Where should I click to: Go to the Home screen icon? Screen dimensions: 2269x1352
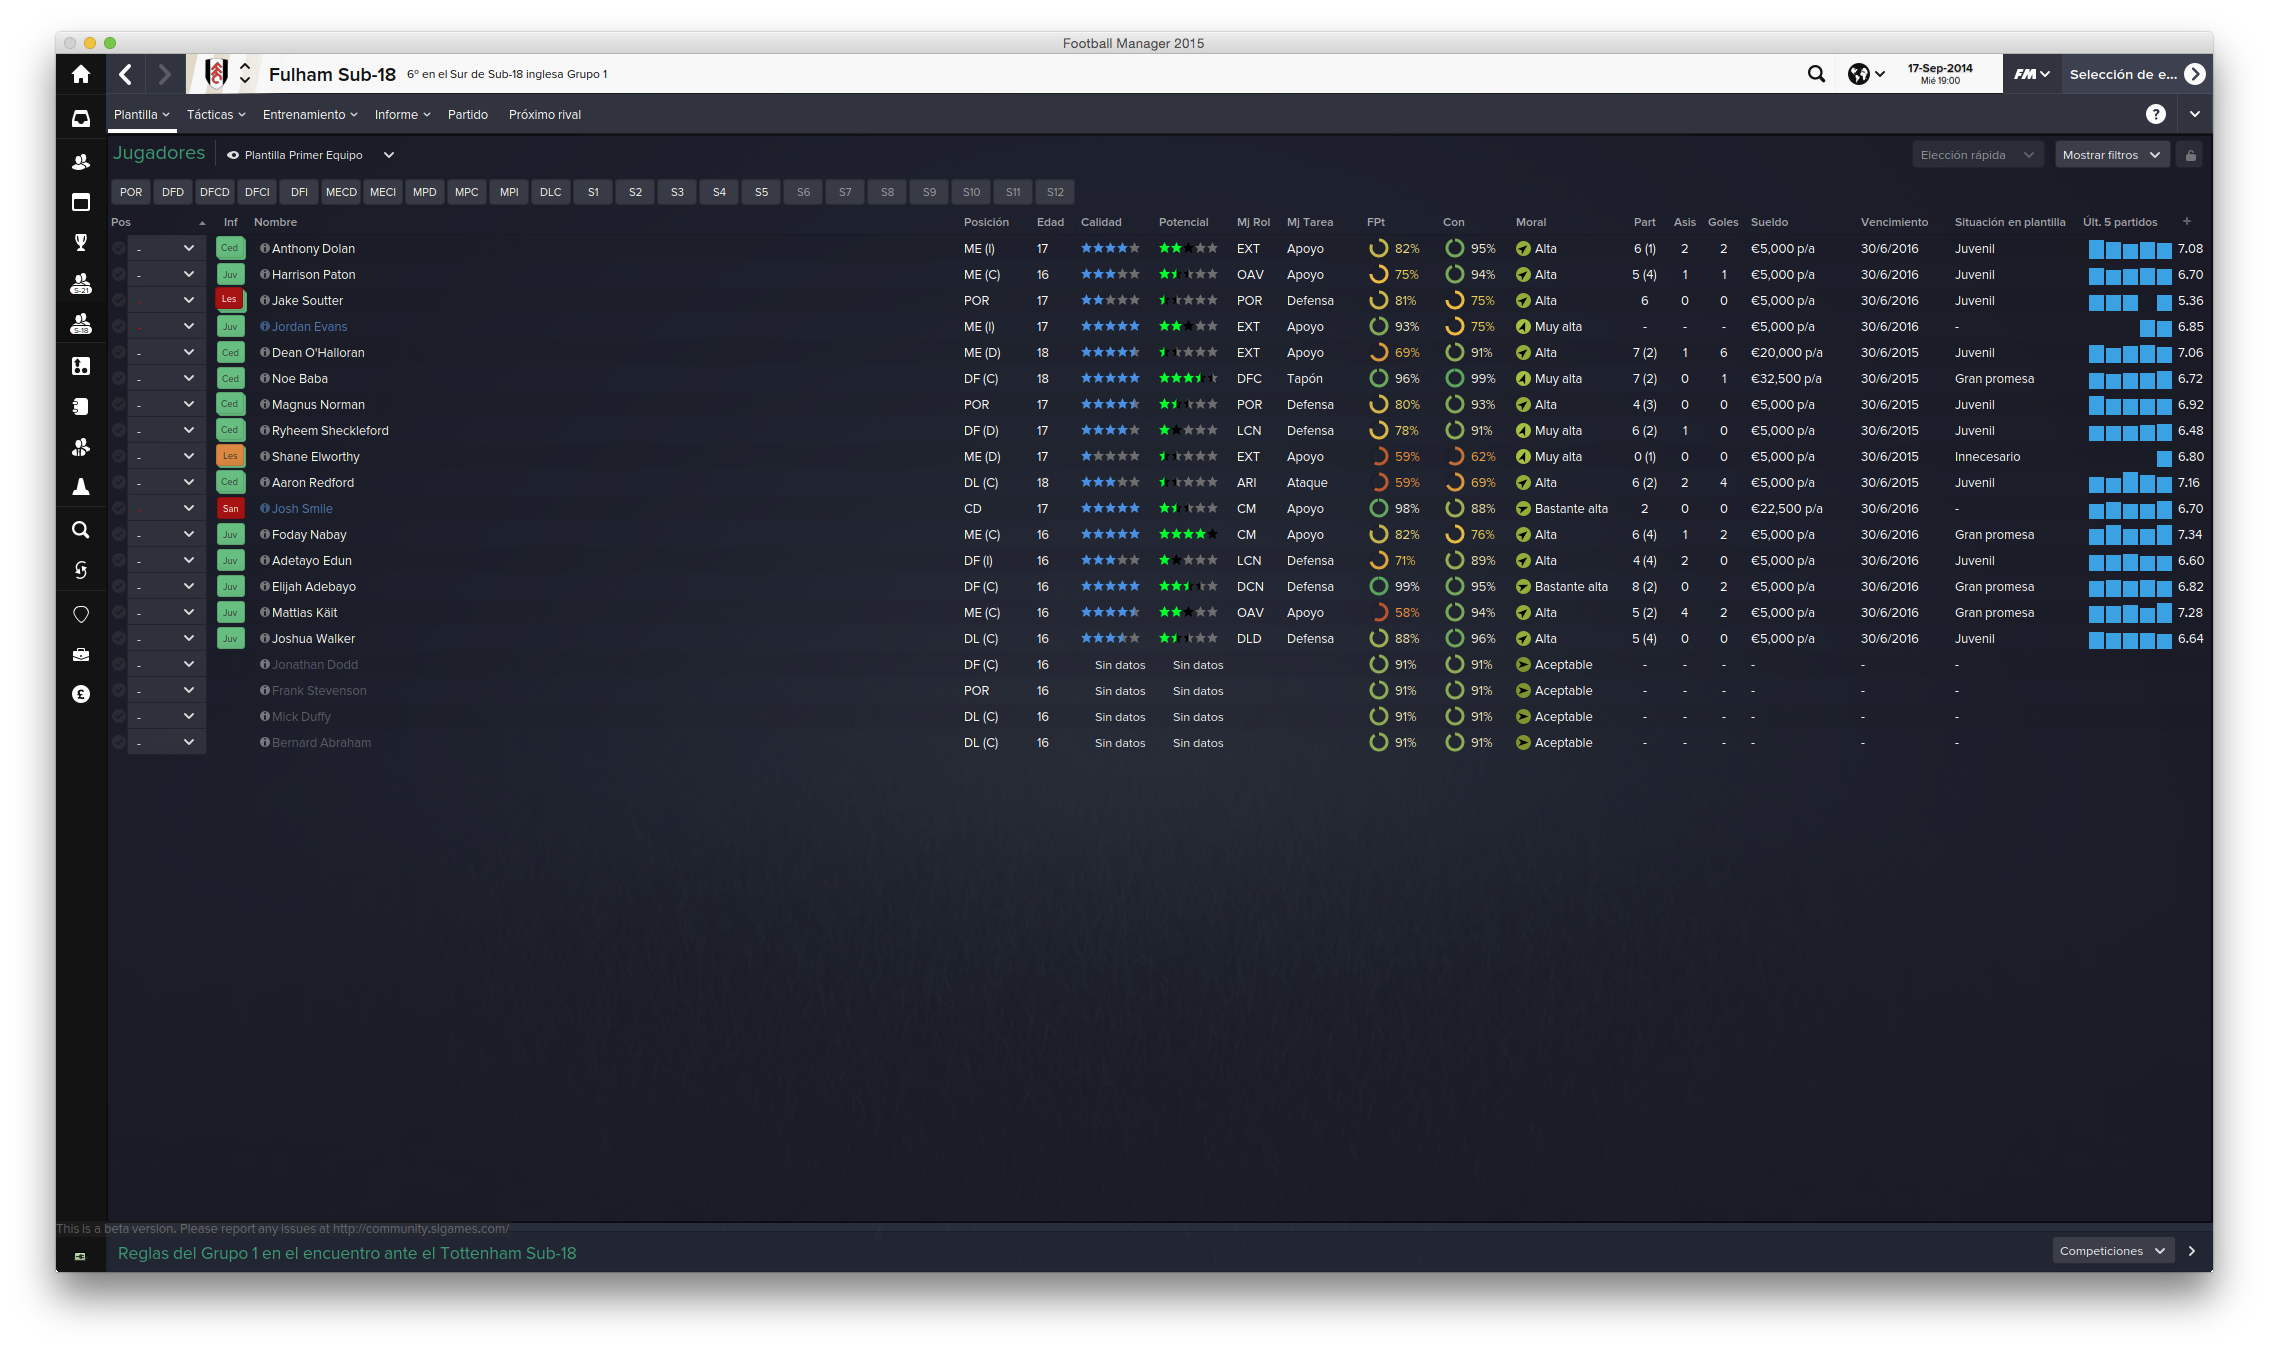[81, 74]
